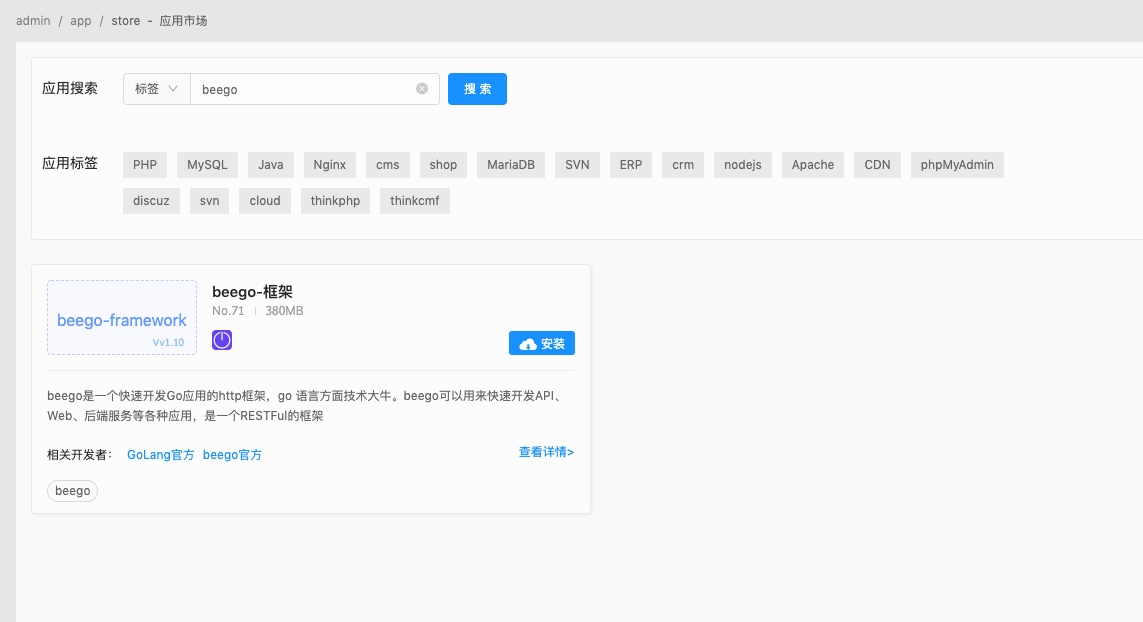Click the 搜索 search button
Viewport: 1143px width, 622px height.
point(477,89)
